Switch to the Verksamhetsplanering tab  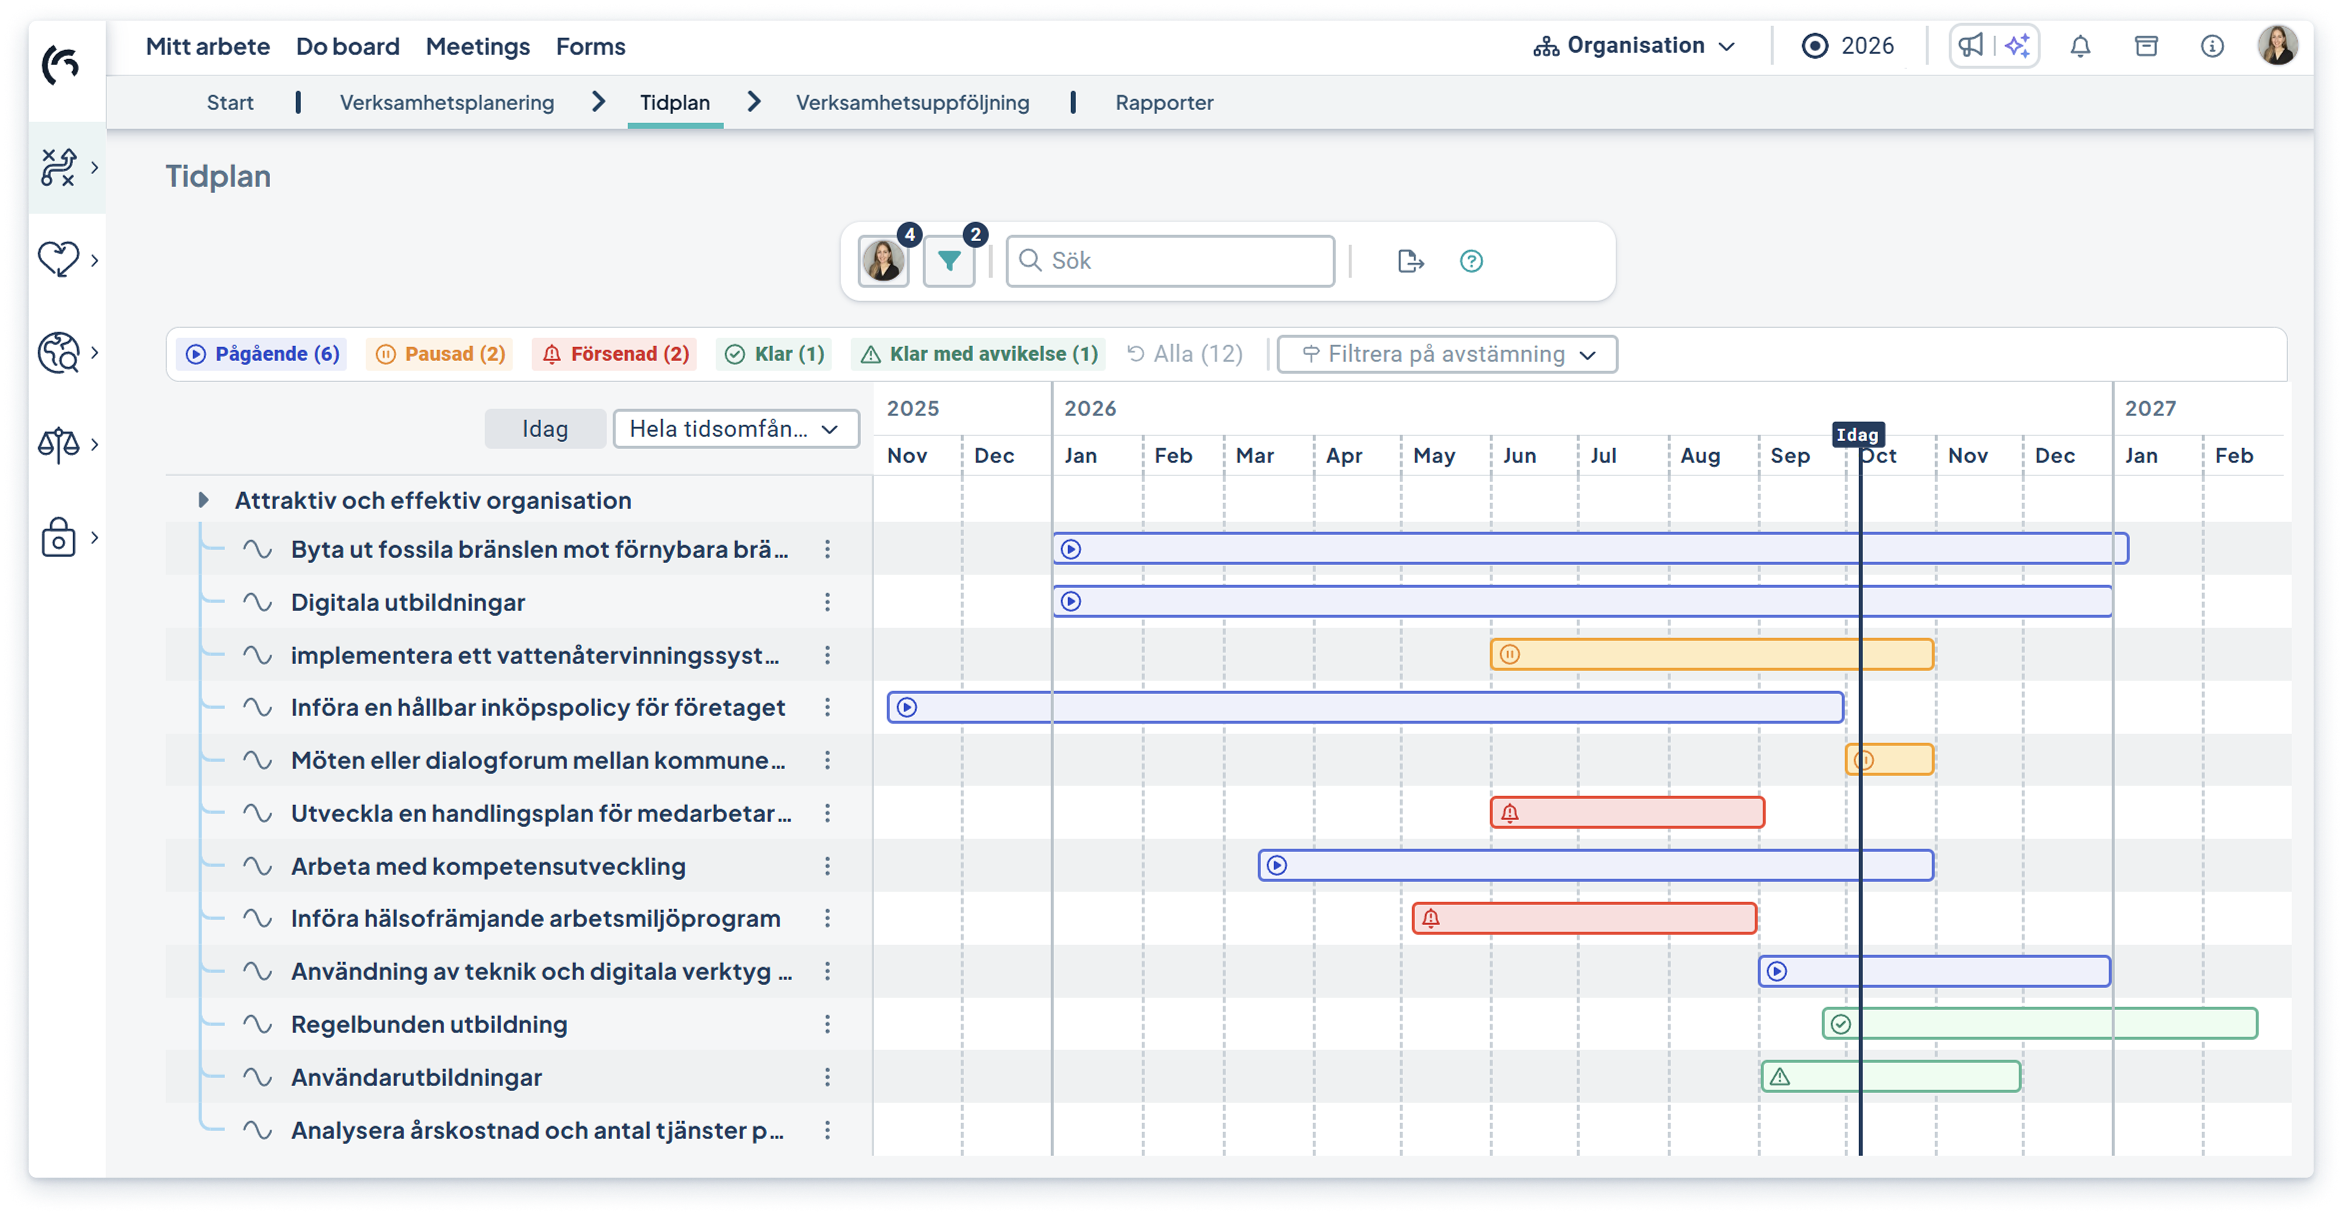point(446,102)
